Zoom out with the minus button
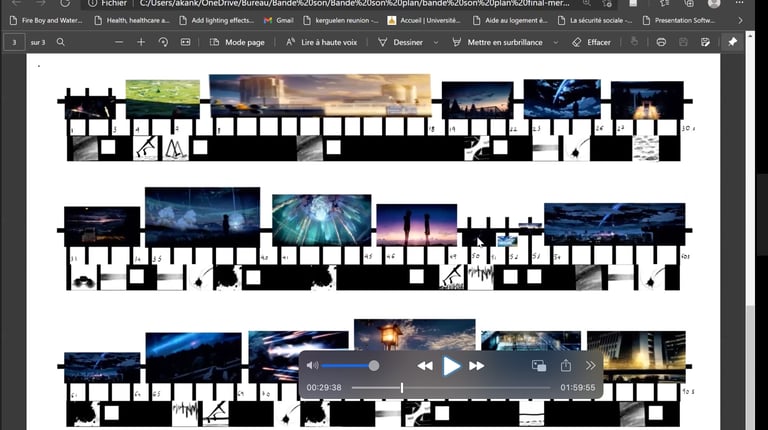Screen dimensions: 768x430 point(119,42)
